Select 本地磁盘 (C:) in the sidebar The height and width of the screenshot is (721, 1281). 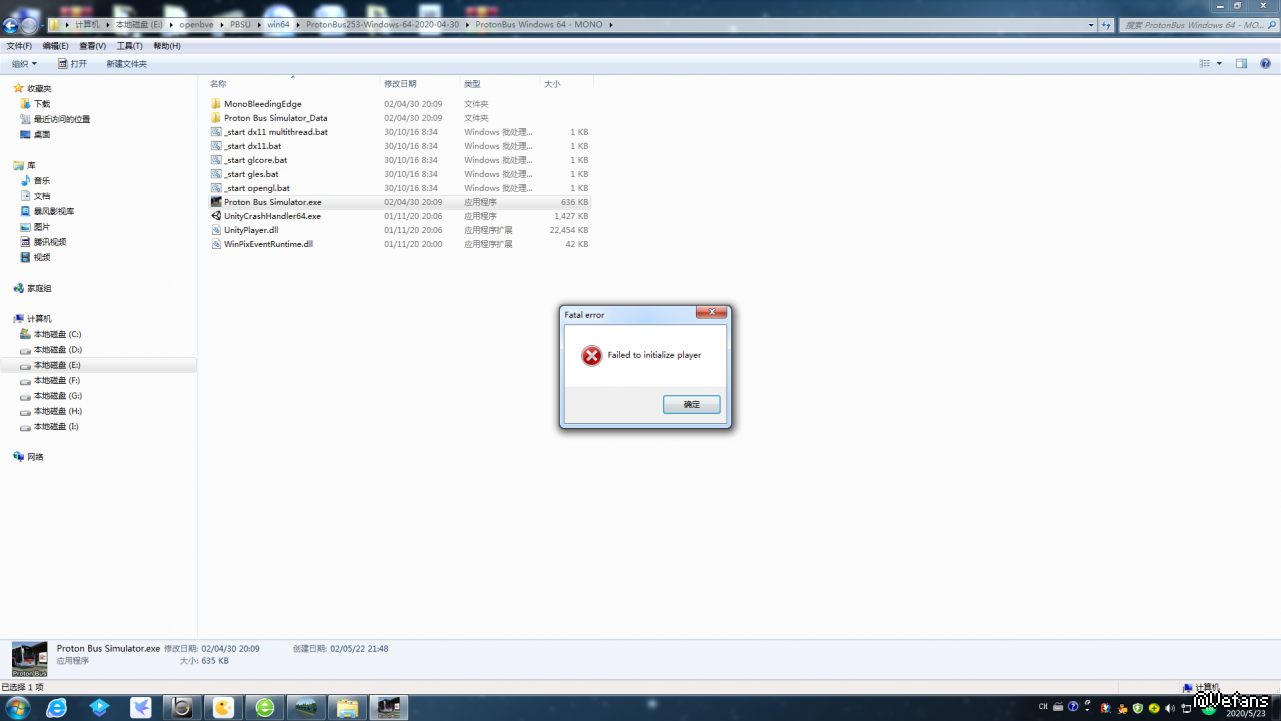pyautogui.click(x=57, y=335)
